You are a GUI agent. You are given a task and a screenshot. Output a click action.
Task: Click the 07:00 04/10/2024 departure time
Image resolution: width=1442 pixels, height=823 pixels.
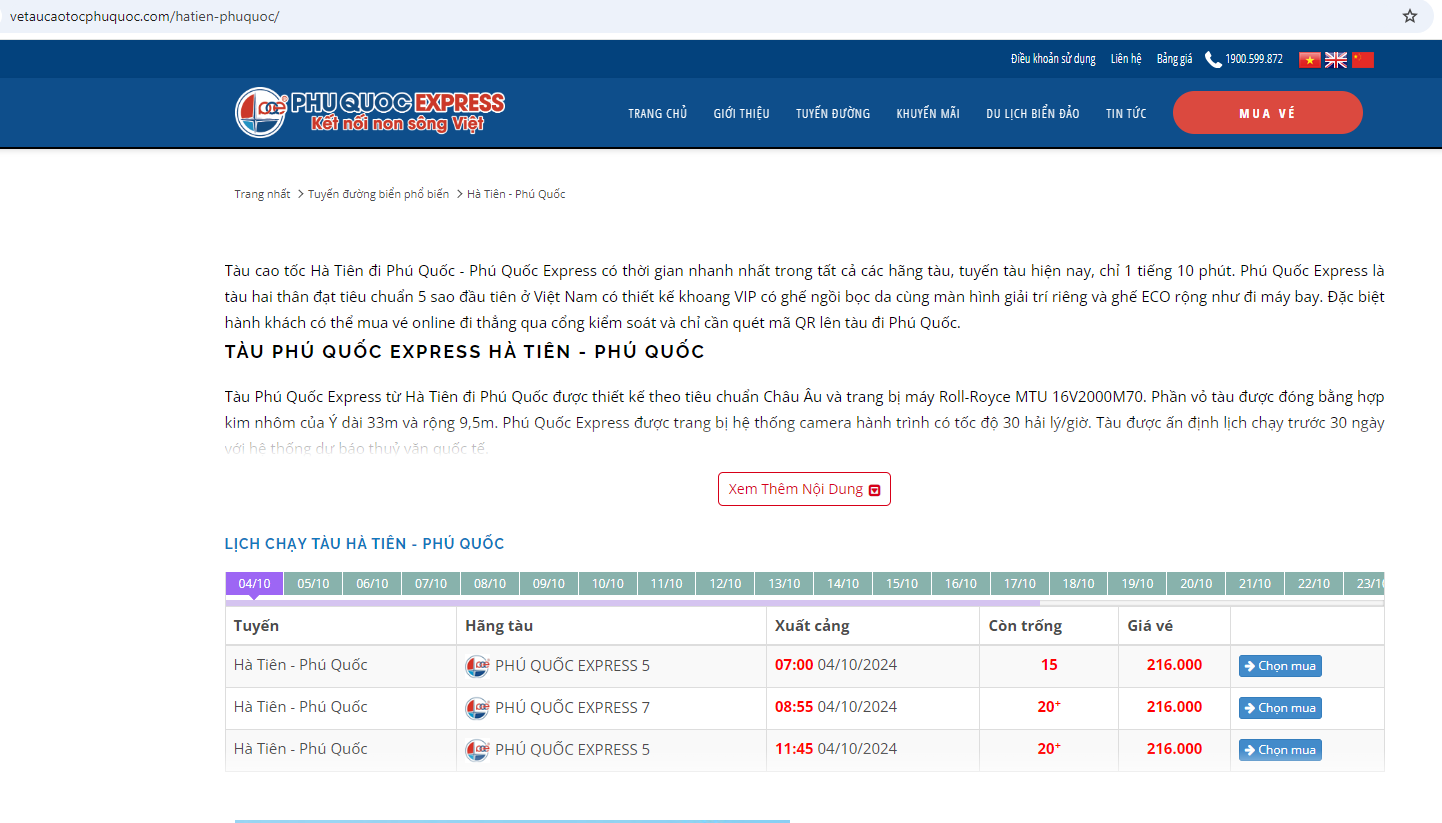[x=836, y=665]
